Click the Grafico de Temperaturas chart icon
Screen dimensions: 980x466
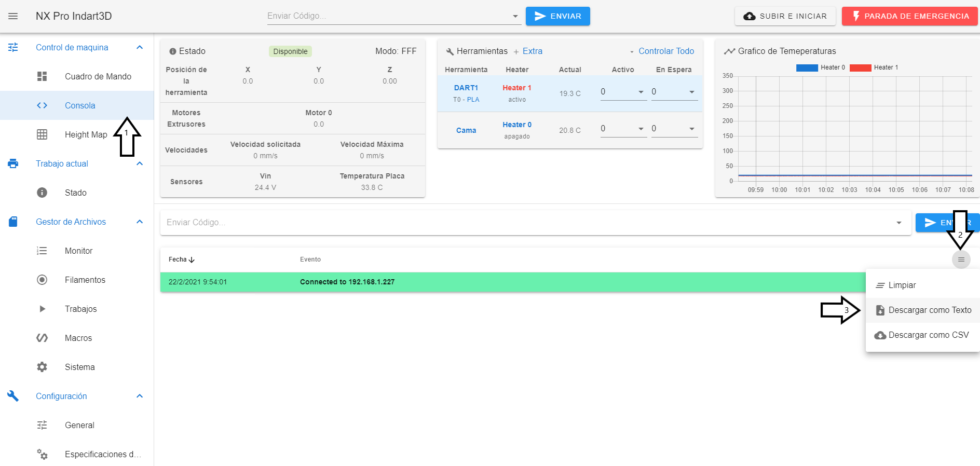click(x=729, y=51)
